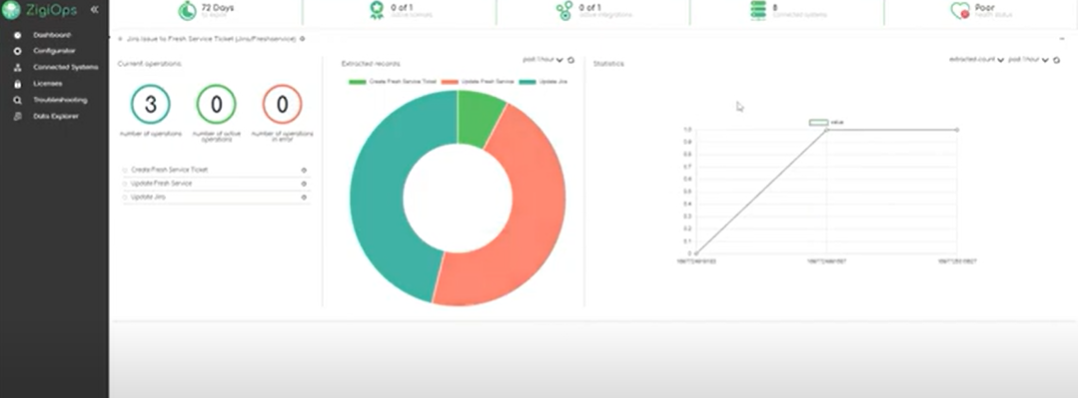Click the license ribbon badge icon
1079x398 pixels.
pyautogui.click(x=376, y=10)
